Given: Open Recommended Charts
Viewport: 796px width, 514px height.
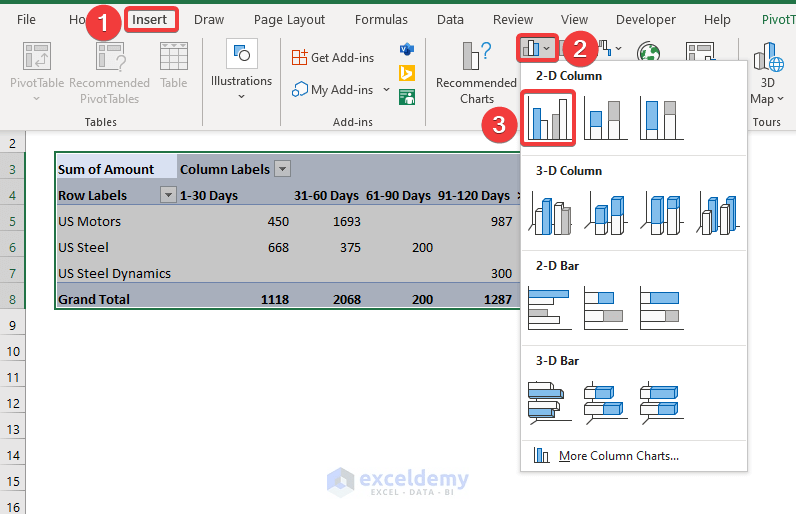Looking at the screenshot, I should (x=477, y=73).
